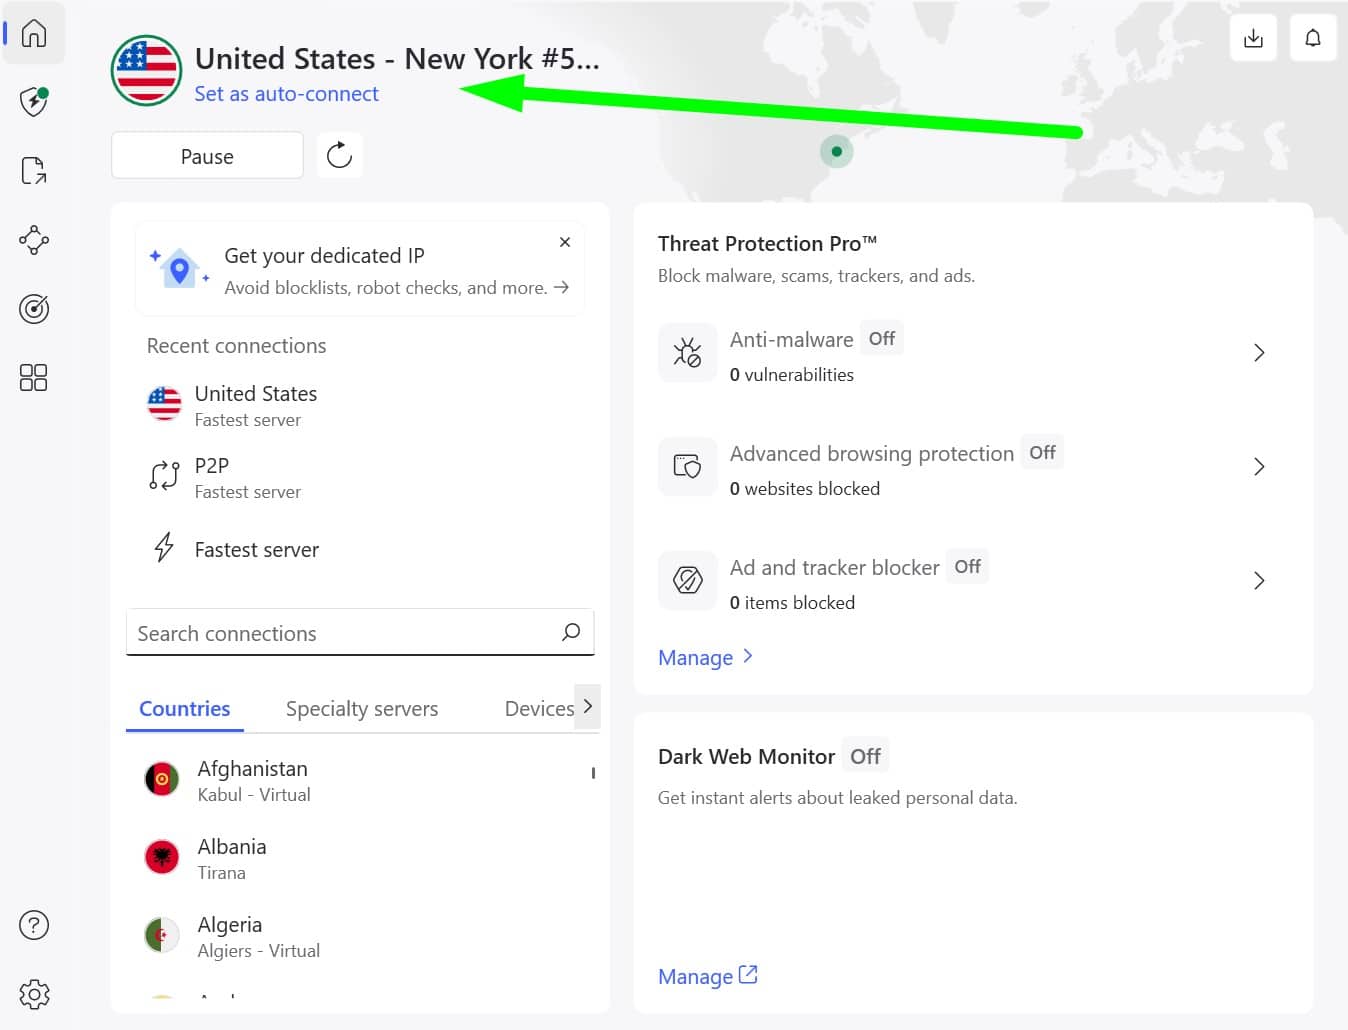
Task: Click the Afghanistan flag icon
Action: click(162, 779)
